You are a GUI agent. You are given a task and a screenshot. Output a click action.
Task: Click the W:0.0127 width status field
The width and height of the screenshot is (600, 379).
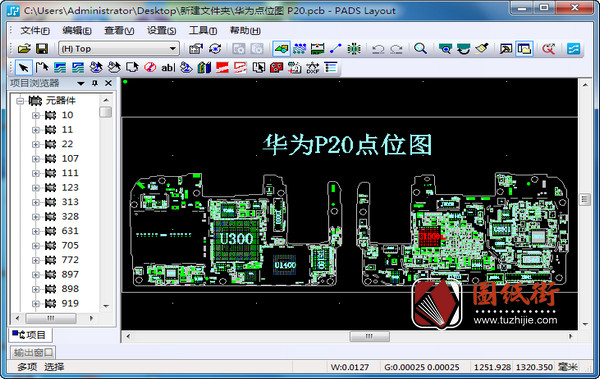point(350,367)
